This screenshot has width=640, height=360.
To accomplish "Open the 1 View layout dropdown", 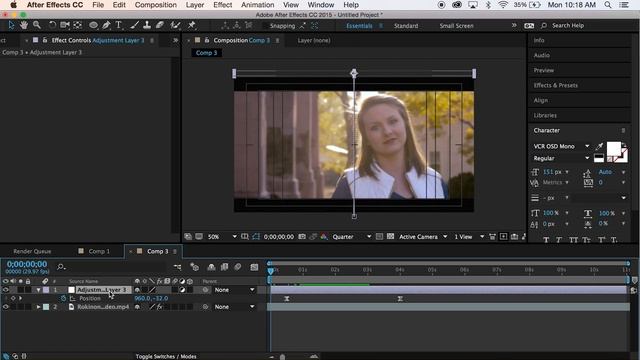I will tap(469, 237).
